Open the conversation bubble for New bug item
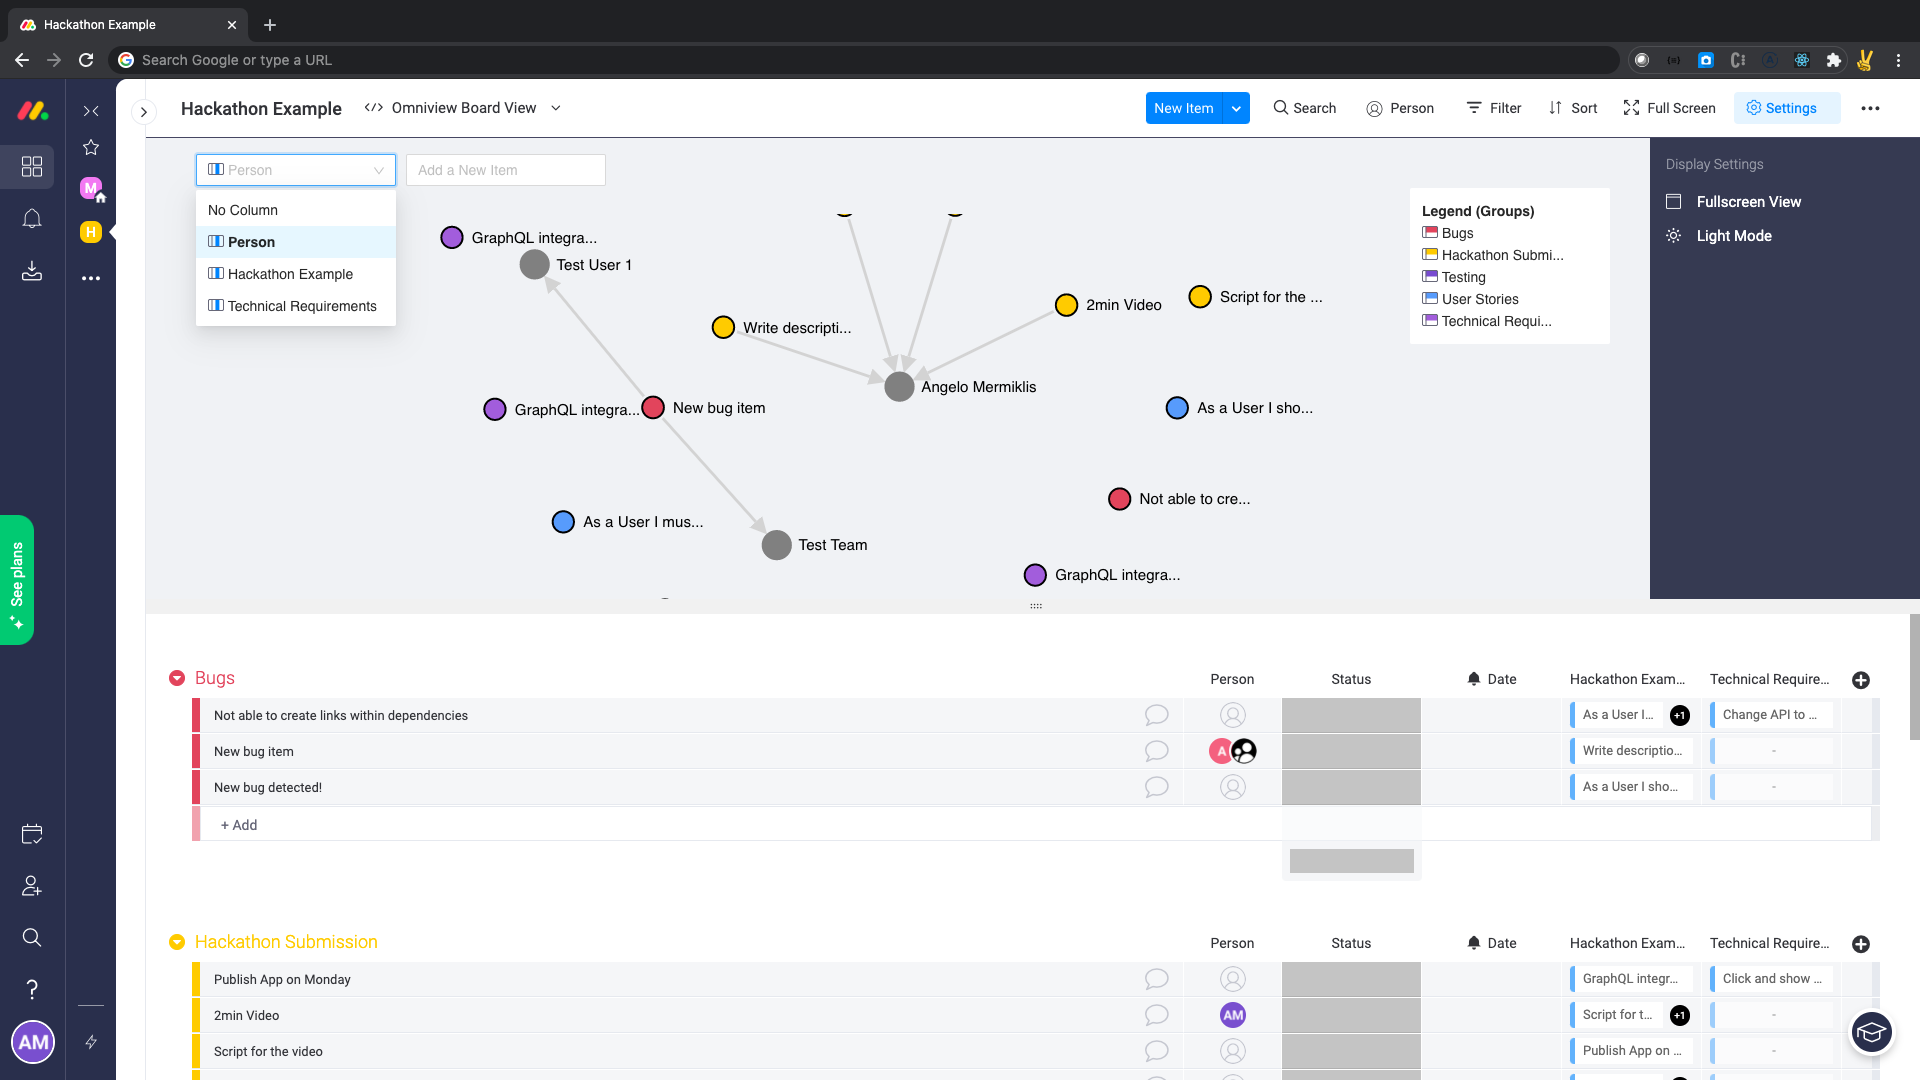 click(1156, 751)
